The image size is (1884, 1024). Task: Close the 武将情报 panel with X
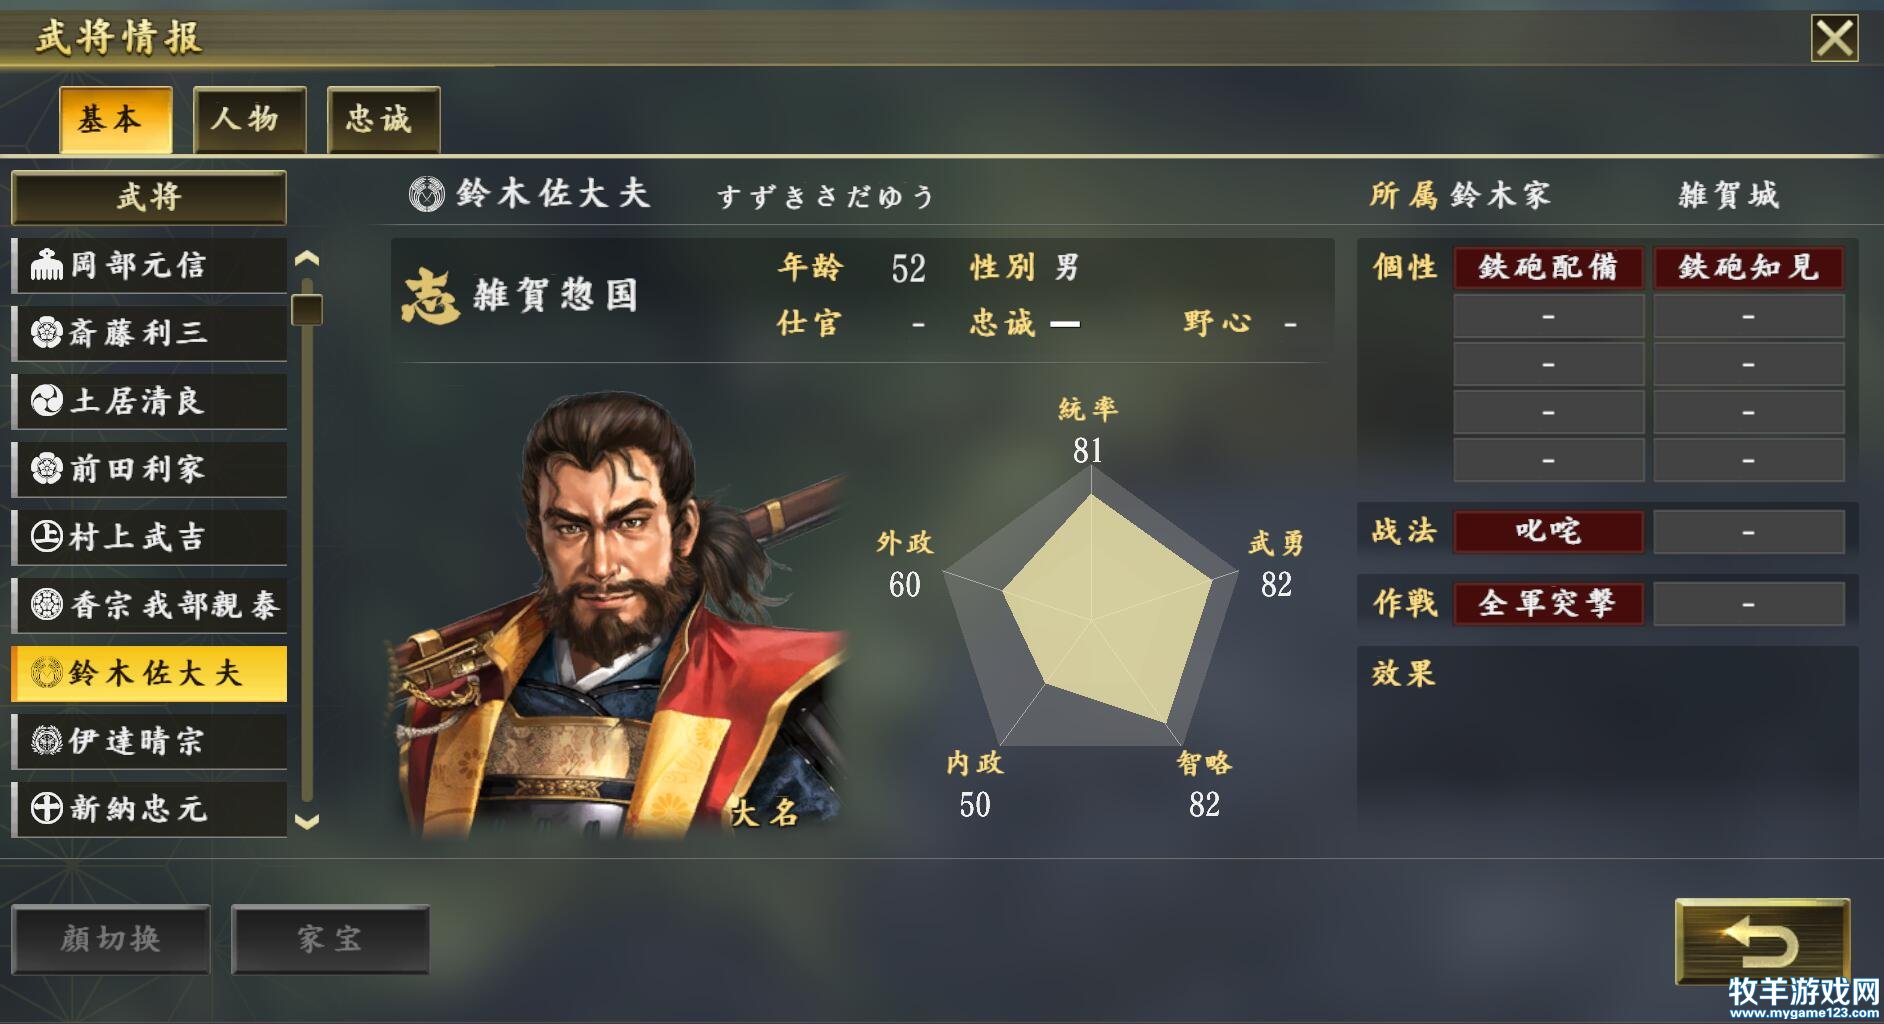[1835, 39]
